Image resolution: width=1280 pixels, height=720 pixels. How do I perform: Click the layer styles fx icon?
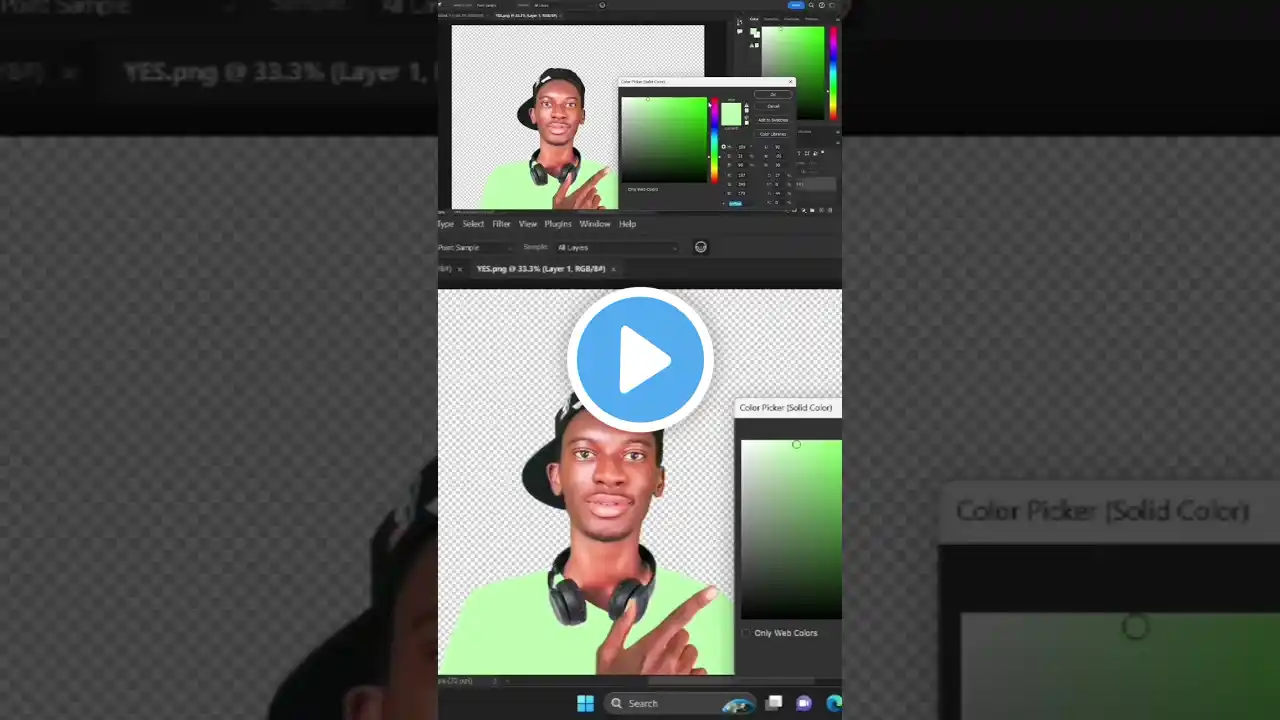[x=788, y=210]
